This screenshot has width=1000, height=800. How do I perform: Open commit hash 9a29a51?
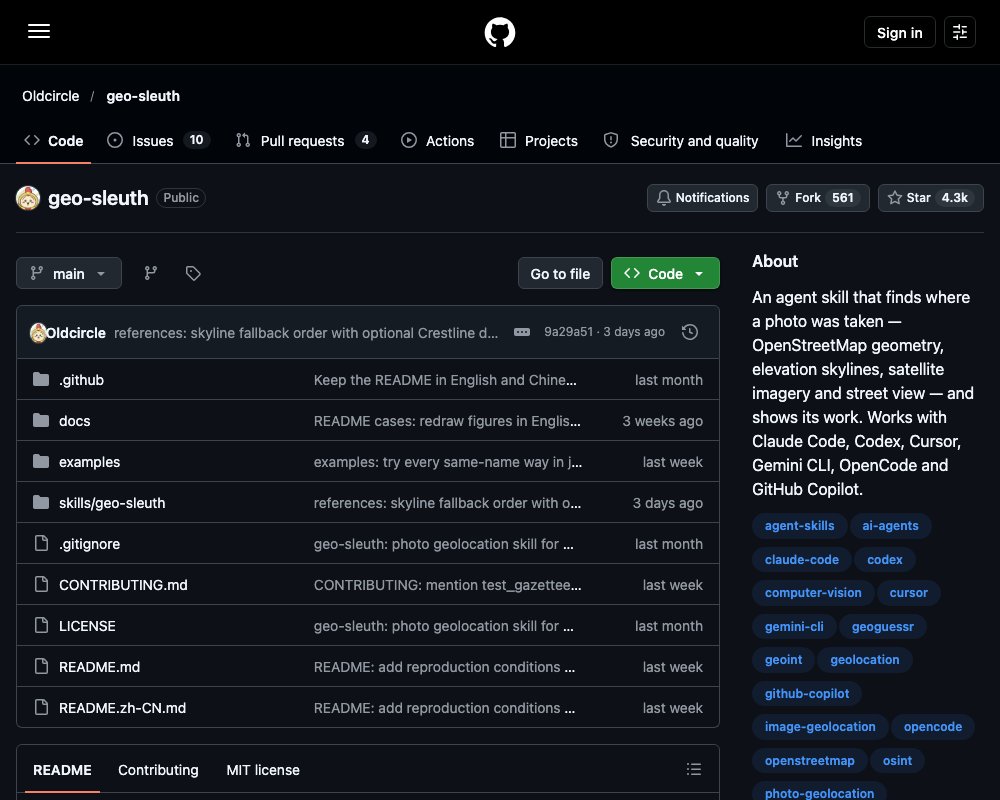[568, 332]
